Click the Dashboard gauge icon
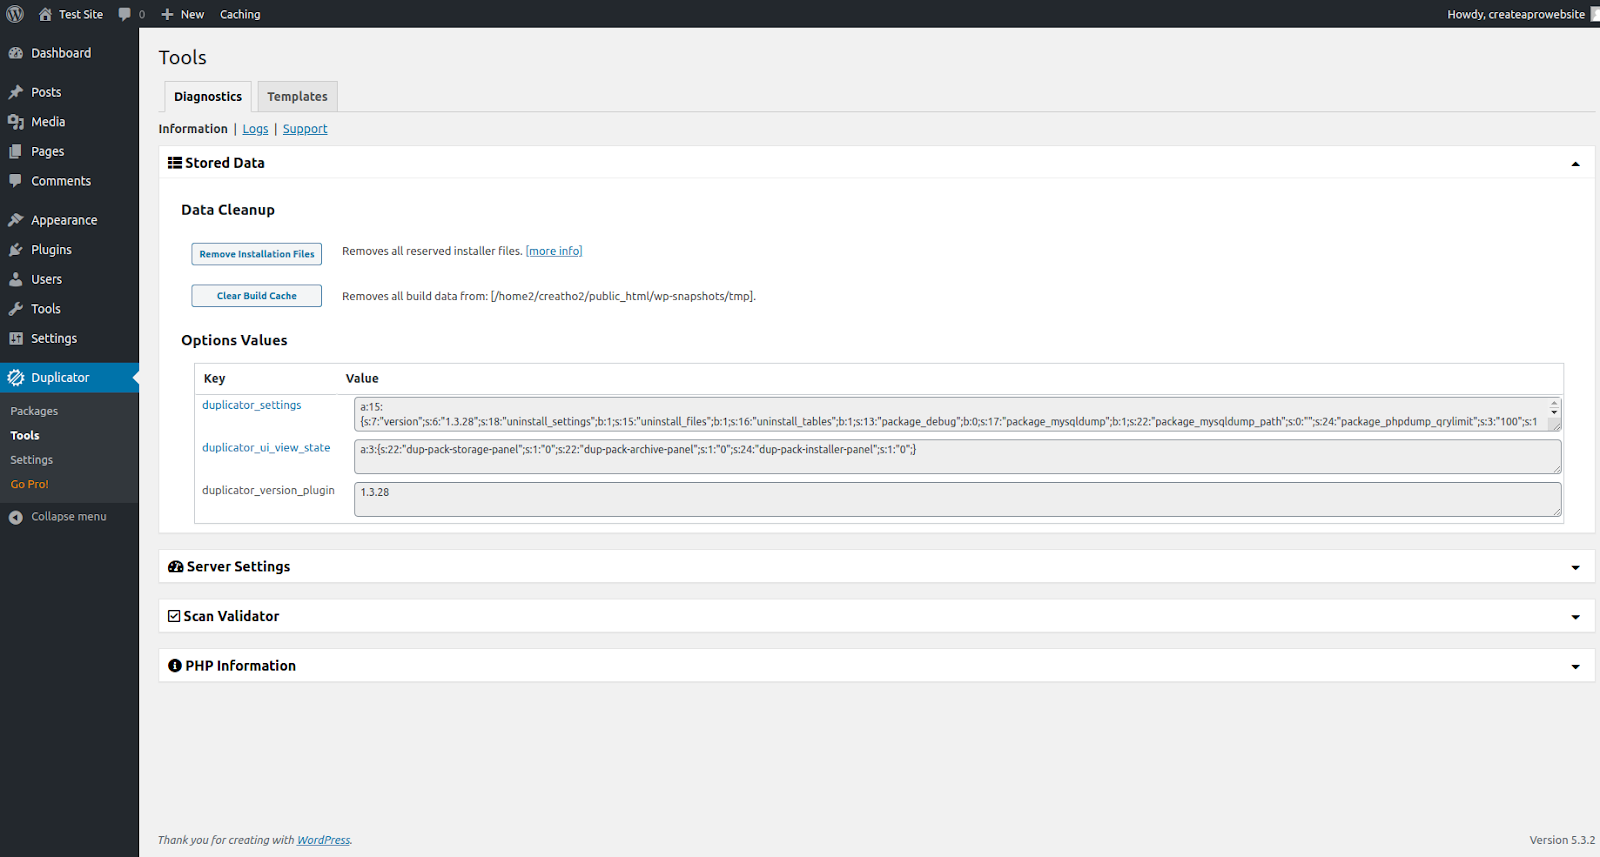This screenshot has height=857, width=1600. point(16,53)
